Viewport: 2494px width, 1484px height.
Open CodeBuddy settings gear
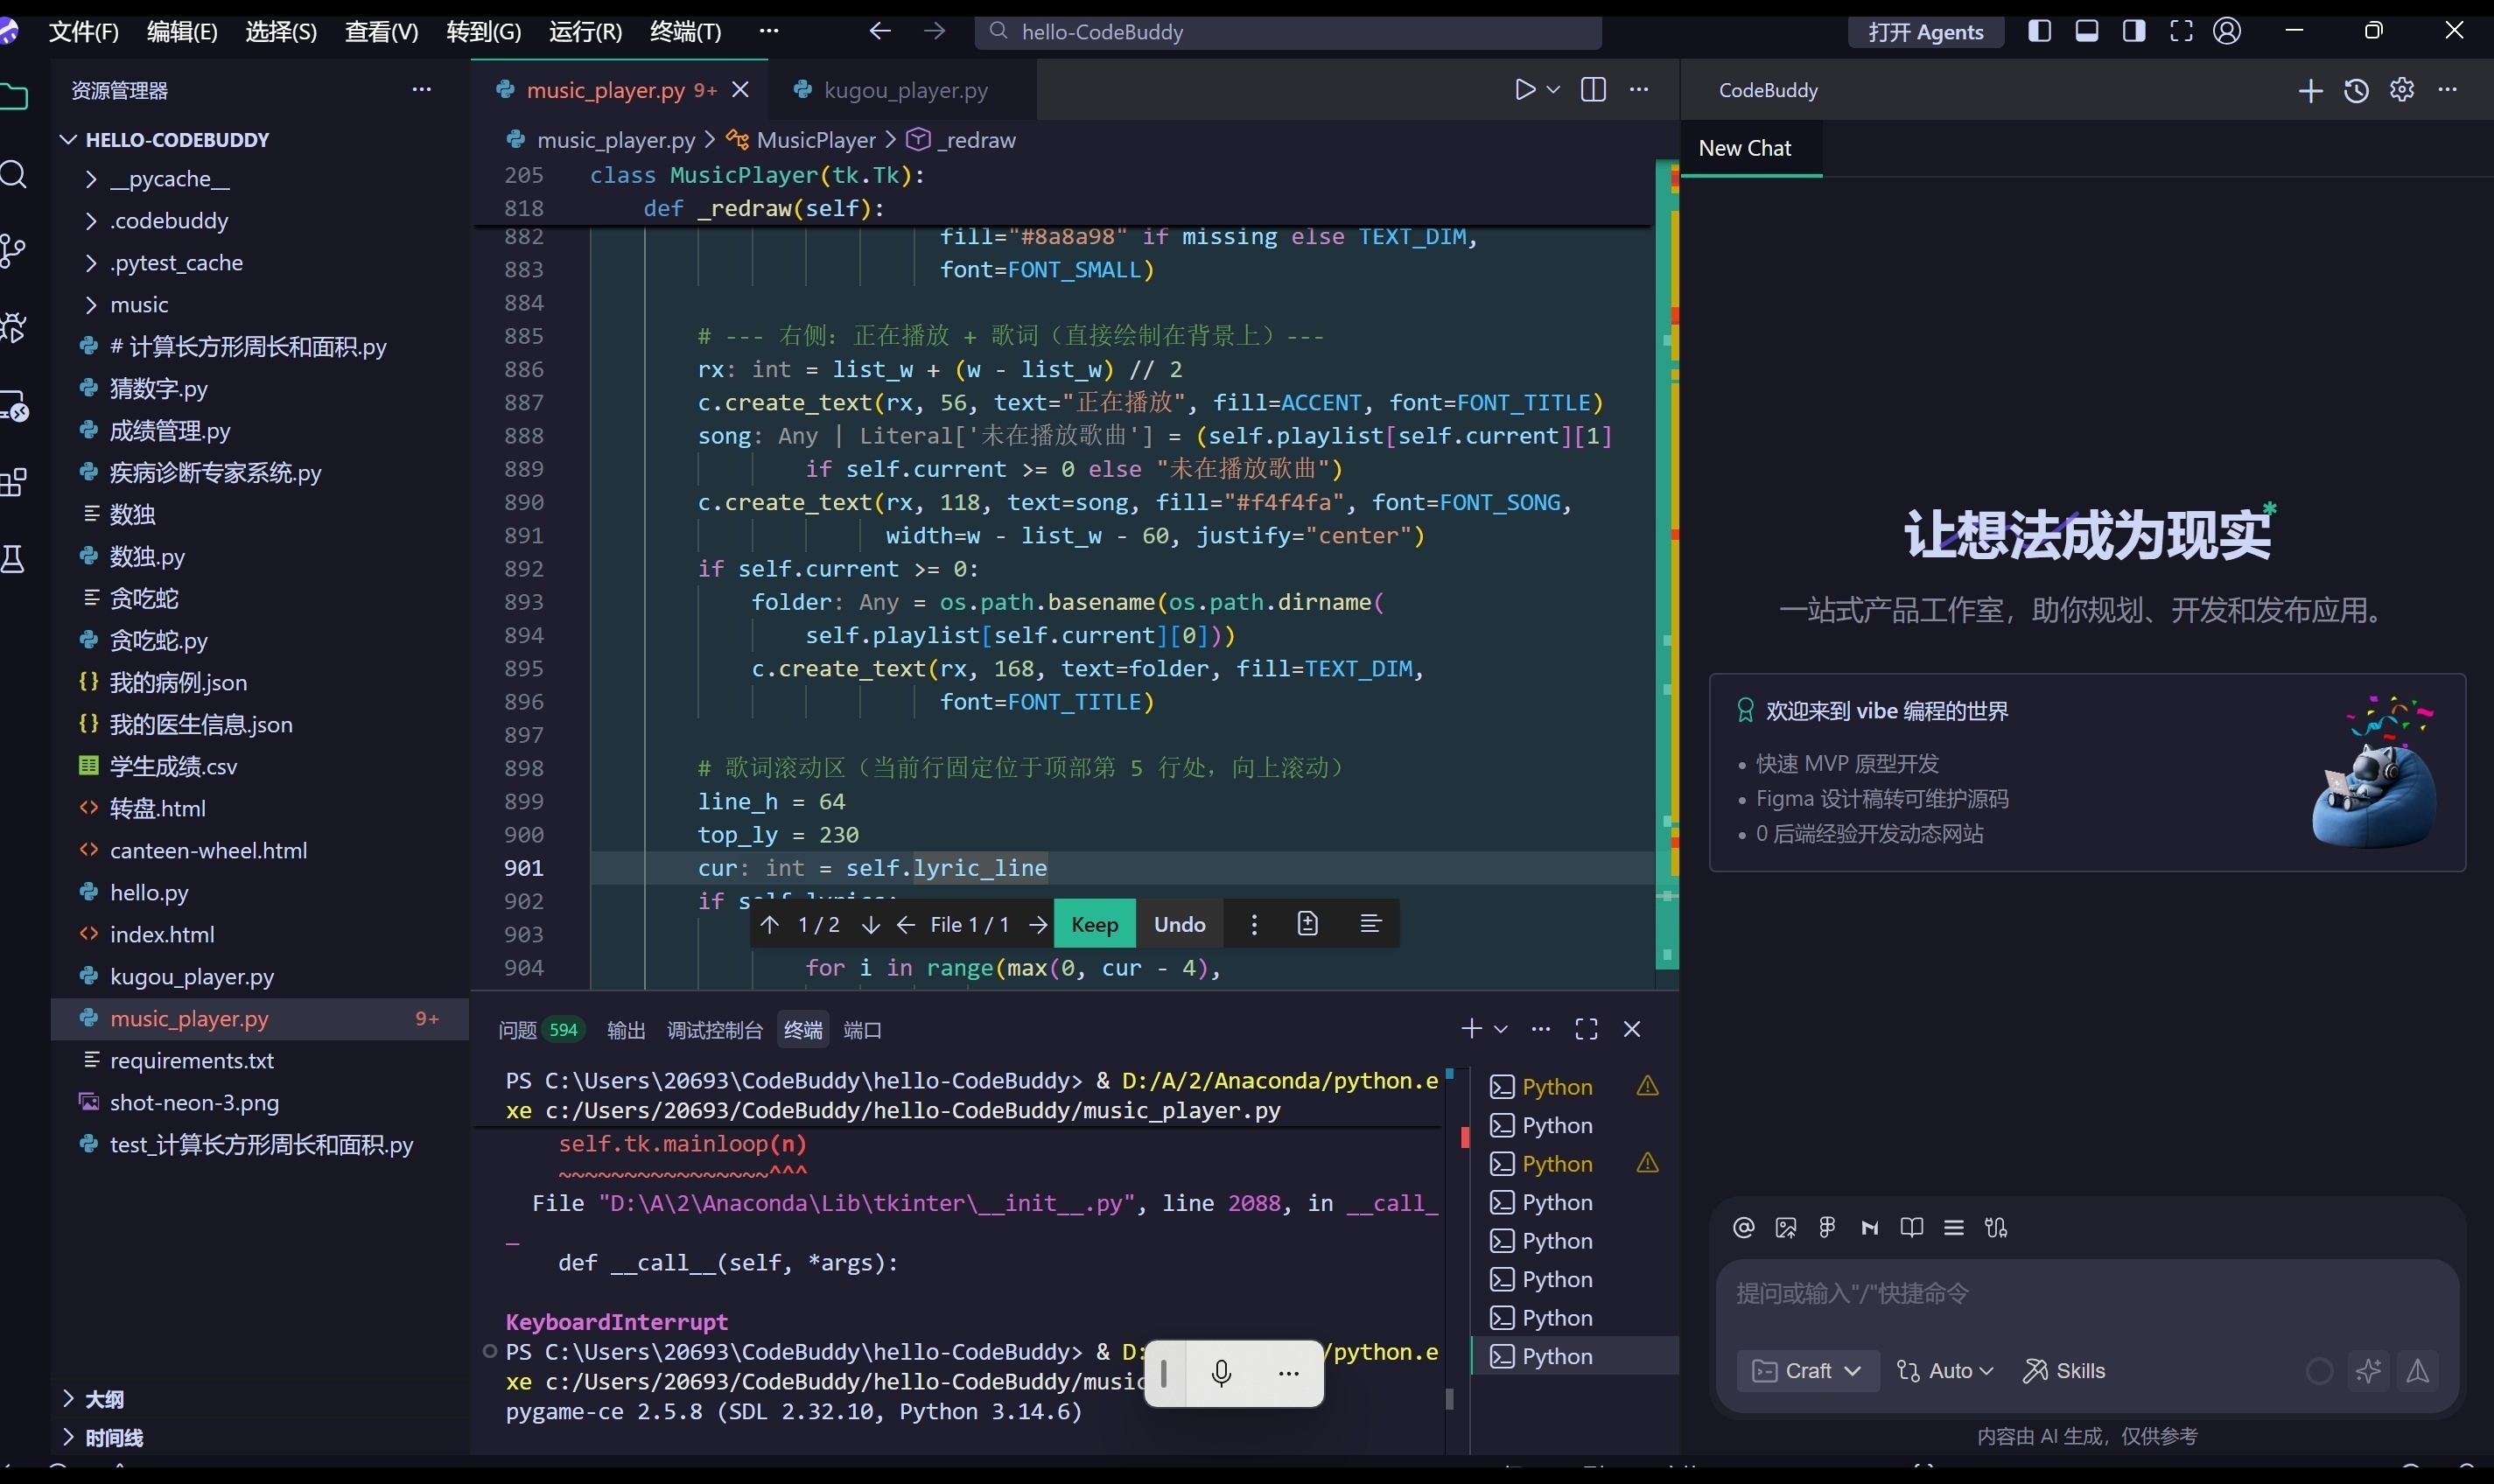click(2402, 90)
